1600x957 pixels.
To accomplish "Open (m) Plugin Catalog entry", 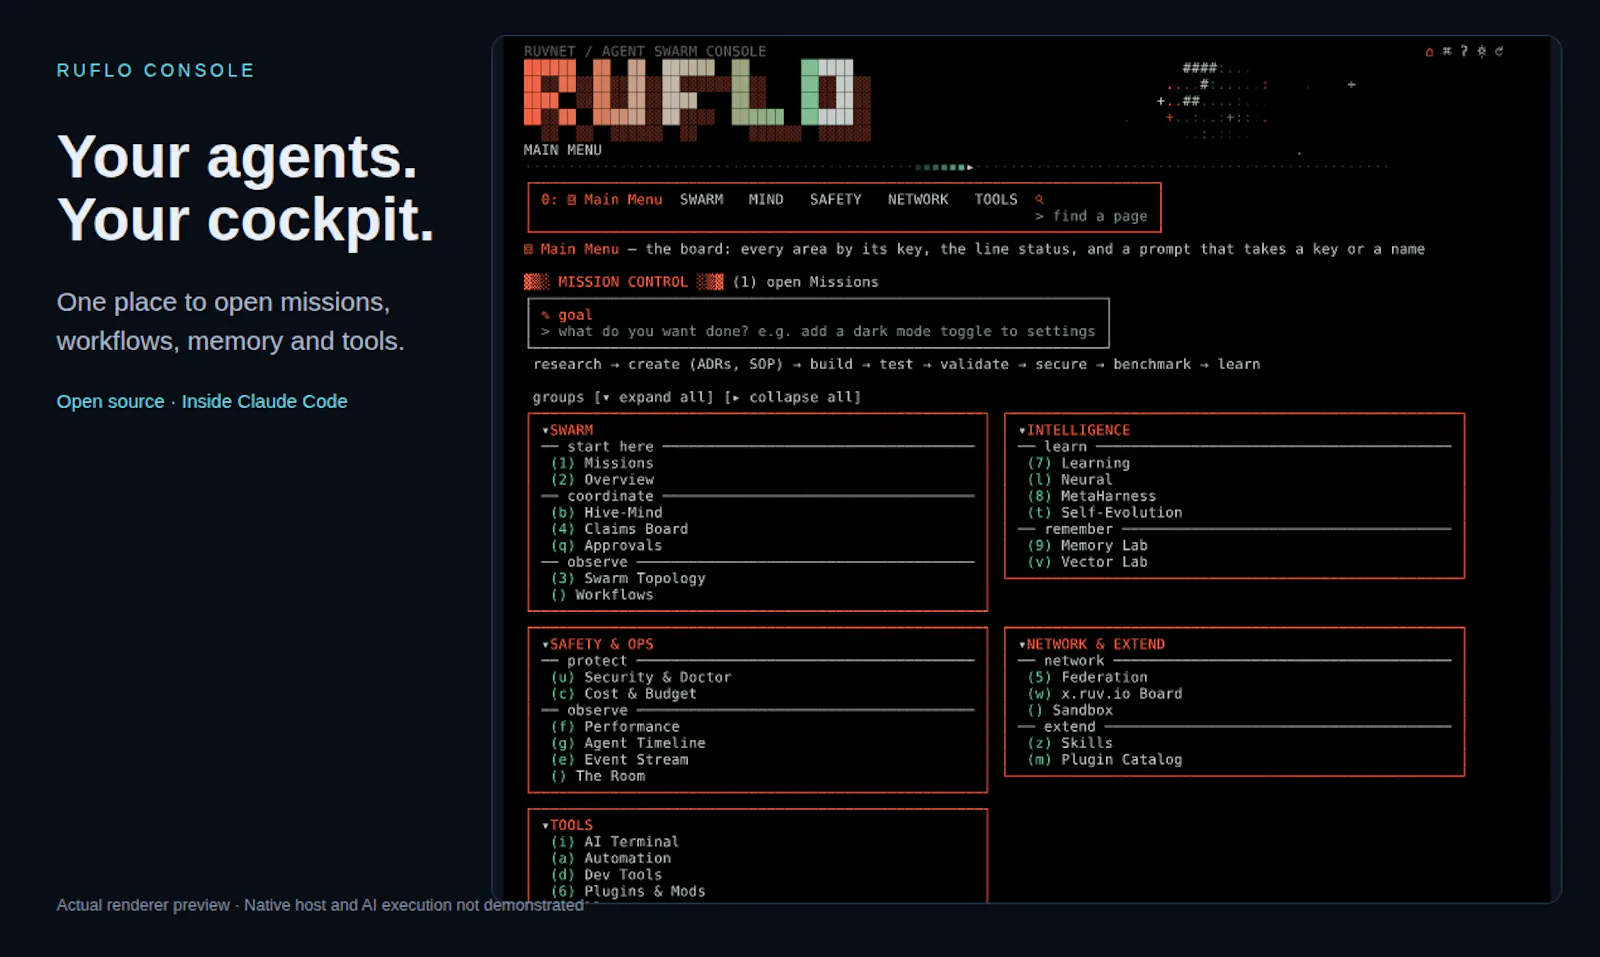I will coord(1105,760).
